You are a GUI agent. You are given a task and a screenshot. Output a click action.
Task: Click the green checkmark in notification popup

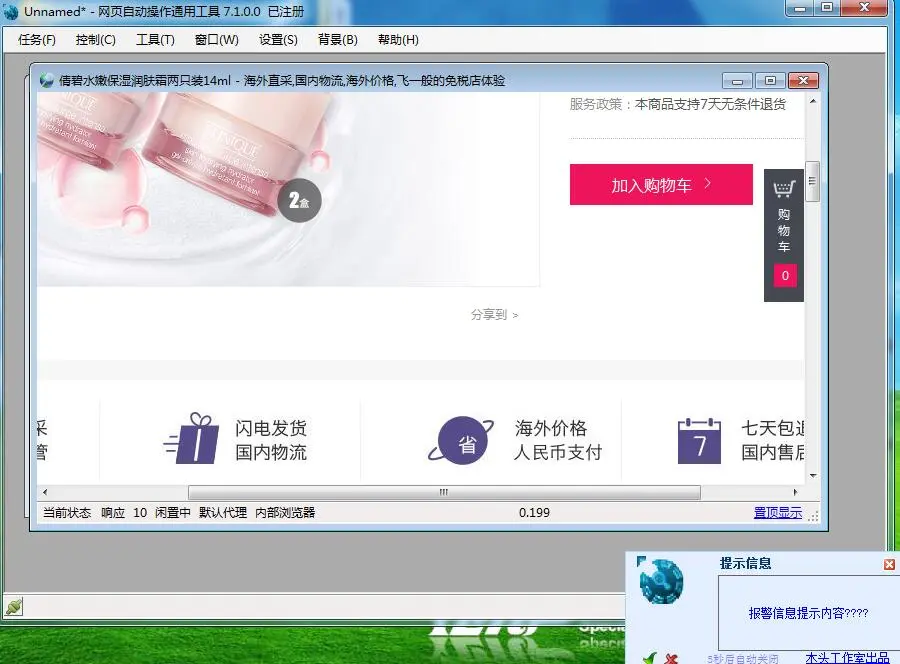(650, 658)
